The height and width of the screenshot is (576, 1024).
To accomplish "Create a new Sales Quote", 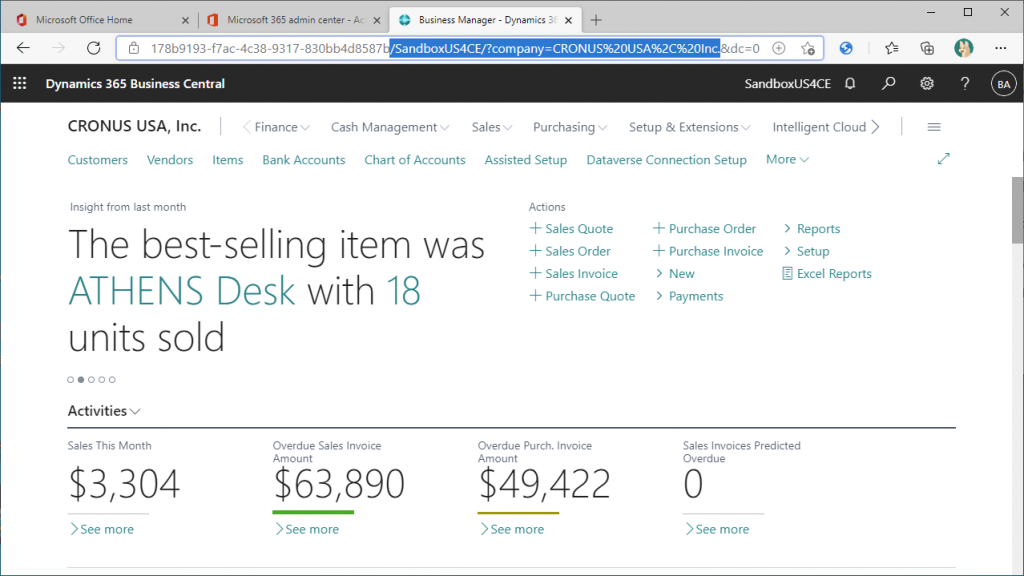I will [571, 229].
